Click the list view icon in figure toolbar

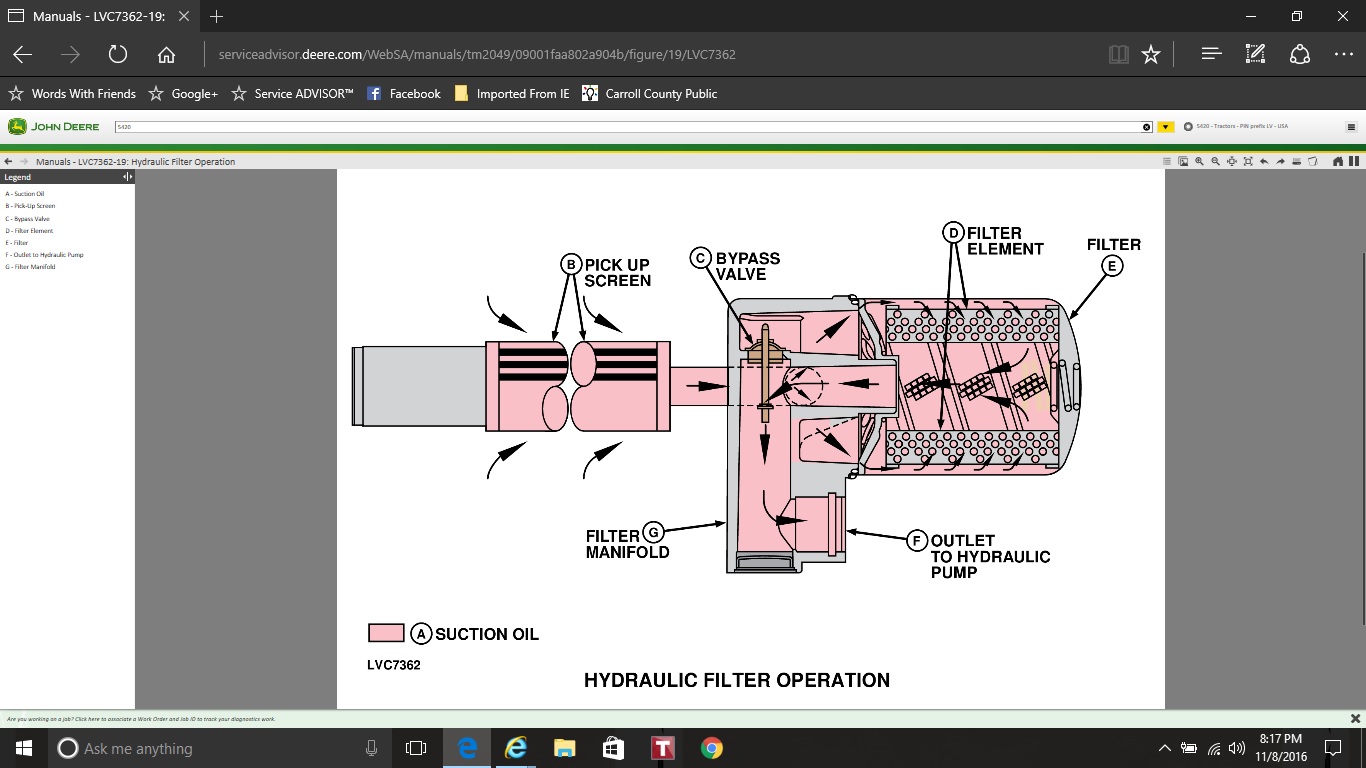[x=1167, y=161]
